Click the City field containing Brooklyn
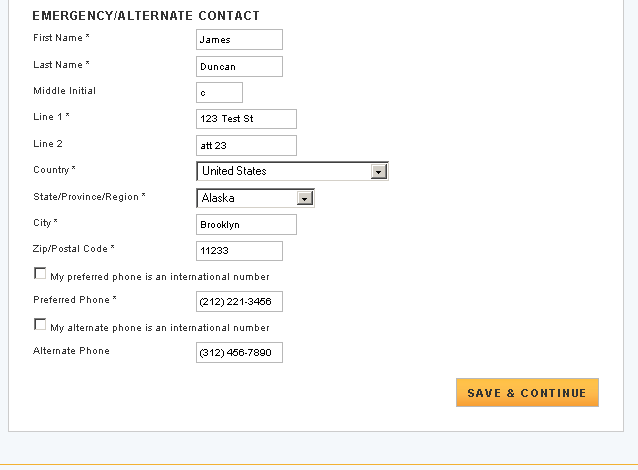The width and height of the screenshot is (638, 470). tap(246, 225)
